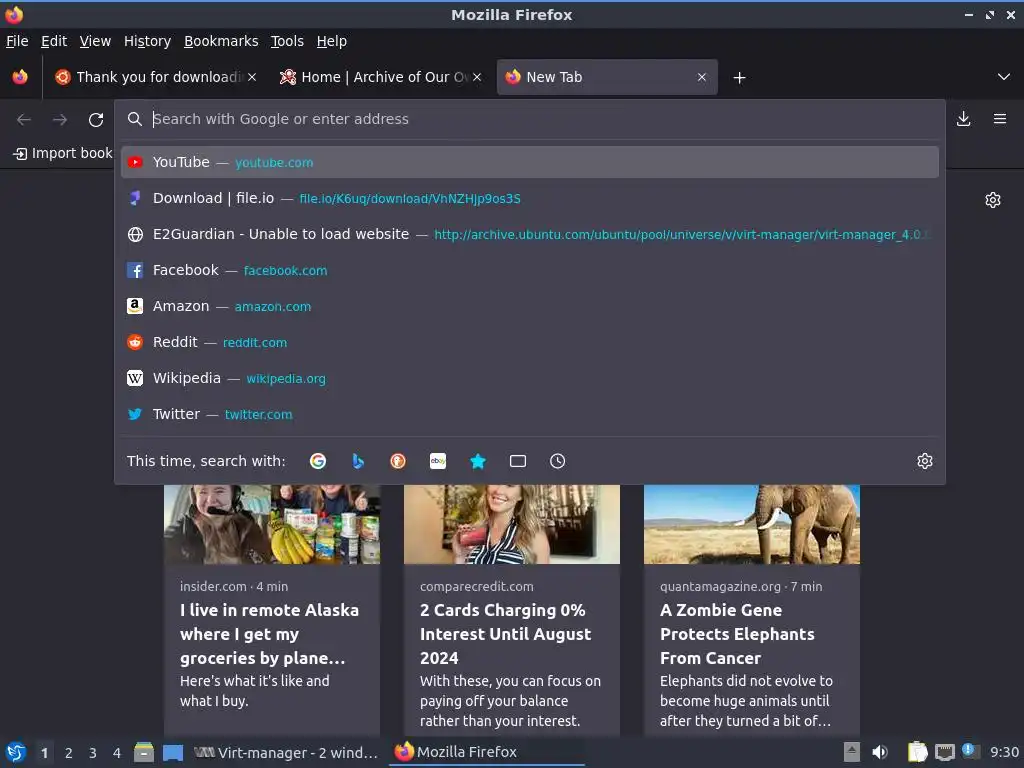Viewport: 1024px width, 768px height.
Task: Open the Alaska groceries article thumbnail
Action: coord(272,524)
